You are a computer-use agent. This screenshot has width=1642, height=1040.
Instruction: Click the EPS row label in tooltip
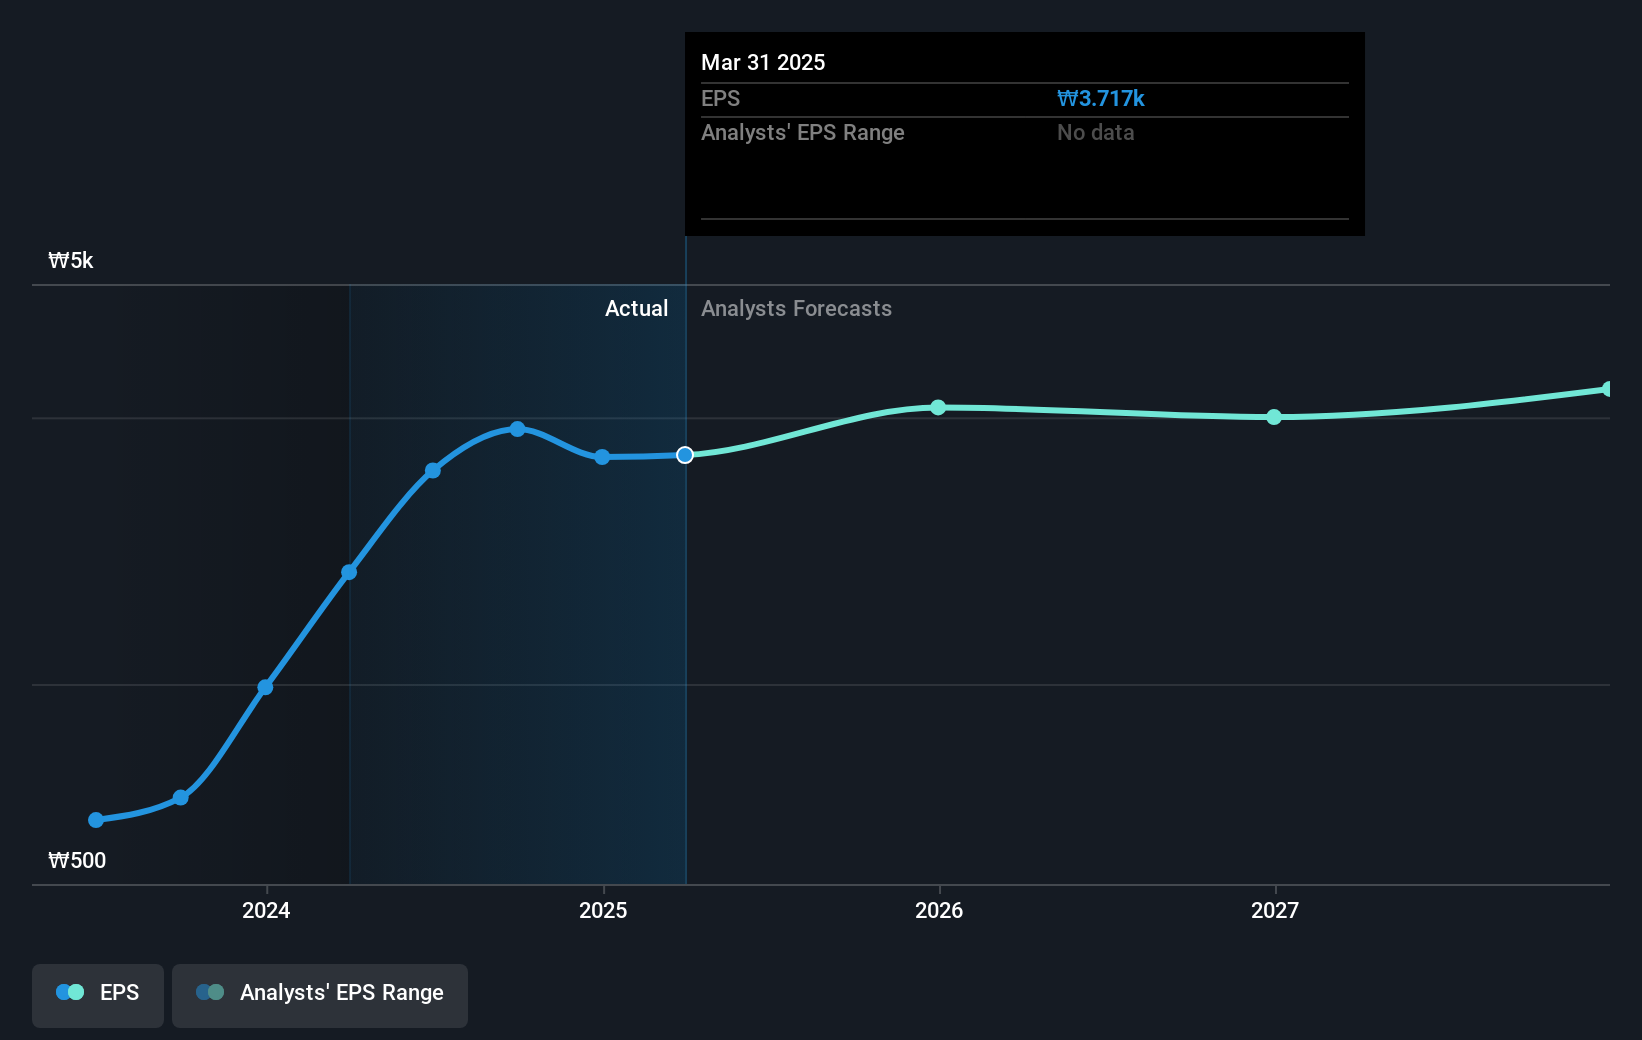point(721,99)
